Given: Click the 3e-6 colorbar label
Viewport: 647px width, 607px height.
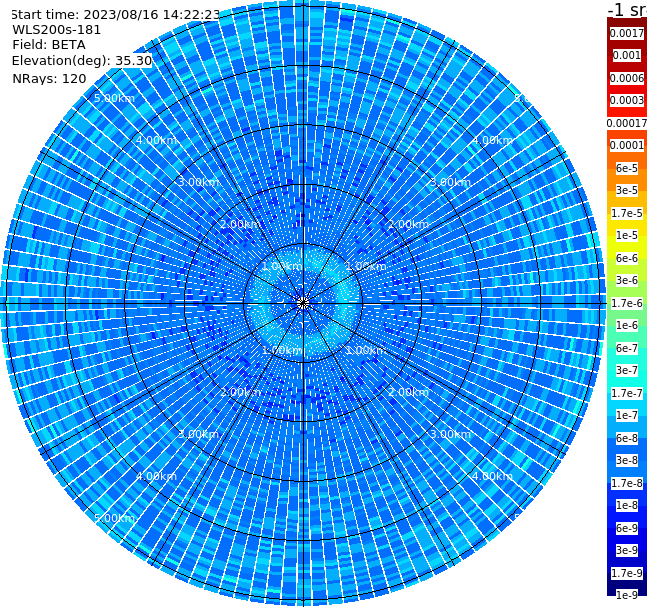Looking at the screenshot, I should click(627, 280).
